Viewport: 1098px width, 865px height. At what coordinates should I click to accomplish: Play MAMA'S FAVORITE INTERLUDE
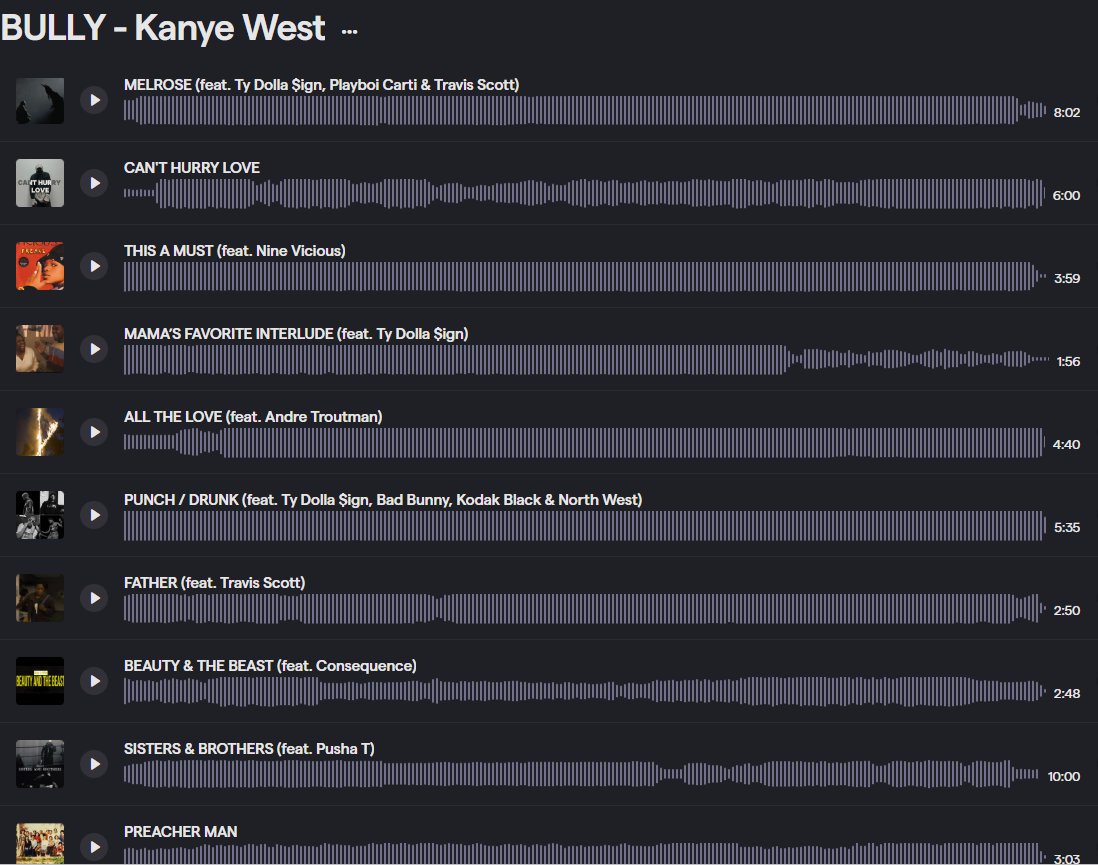click(94, 349)
